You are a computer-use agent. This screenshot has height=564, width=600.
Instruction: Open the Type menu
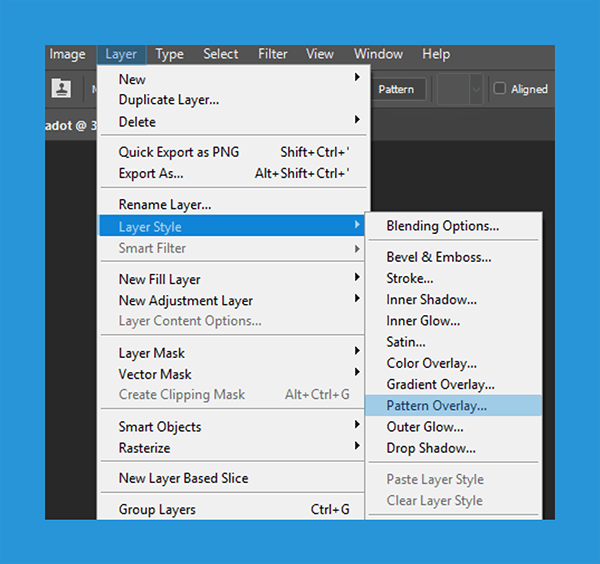(x=170, y=54)
